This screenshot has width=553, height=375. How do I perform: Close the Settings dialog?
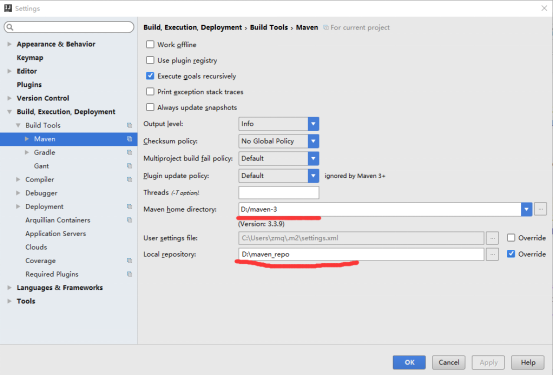(544, 8)
